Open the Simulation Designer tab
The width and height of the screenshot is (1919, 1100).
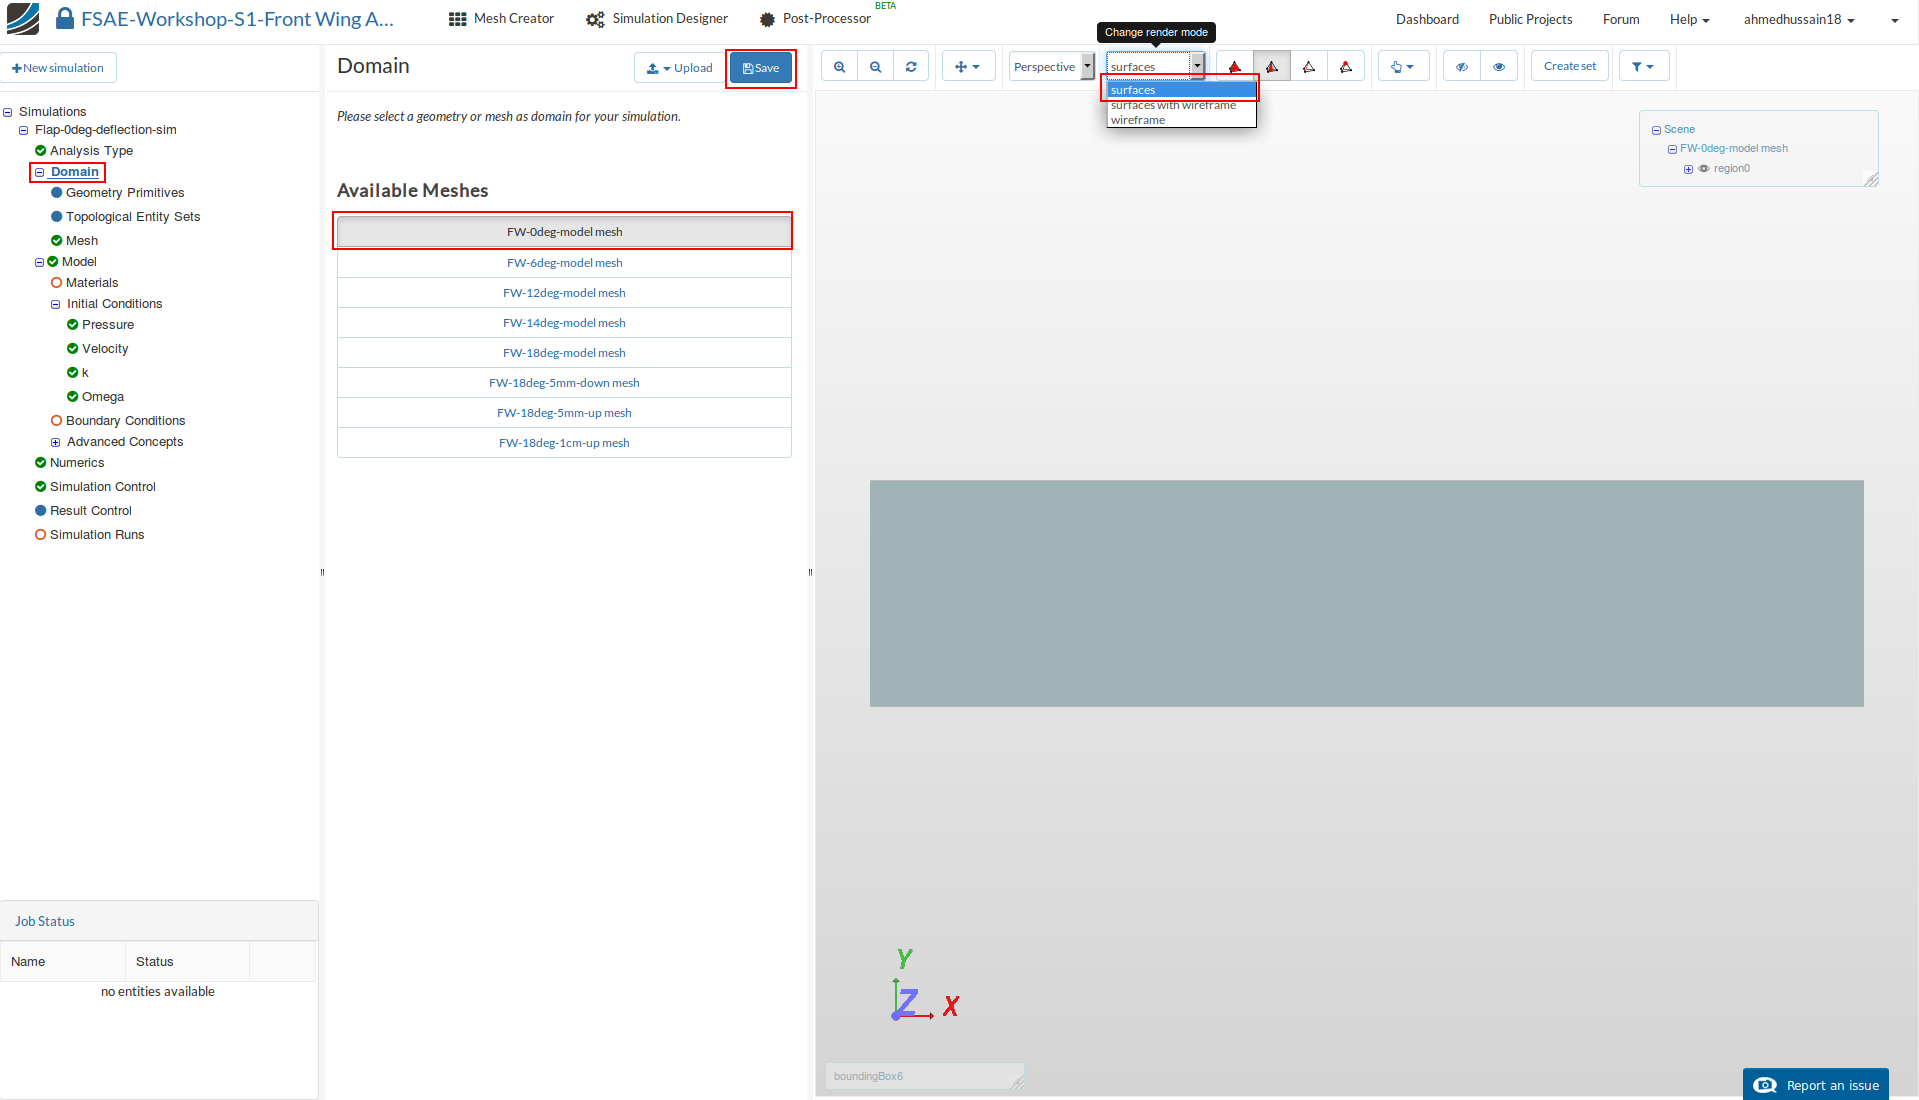click(658, 19)
